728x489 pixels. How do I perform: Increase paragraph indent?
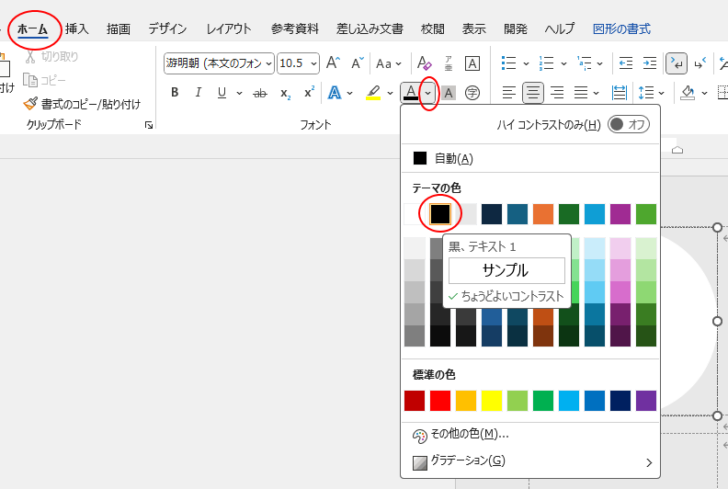click(650, 63)
